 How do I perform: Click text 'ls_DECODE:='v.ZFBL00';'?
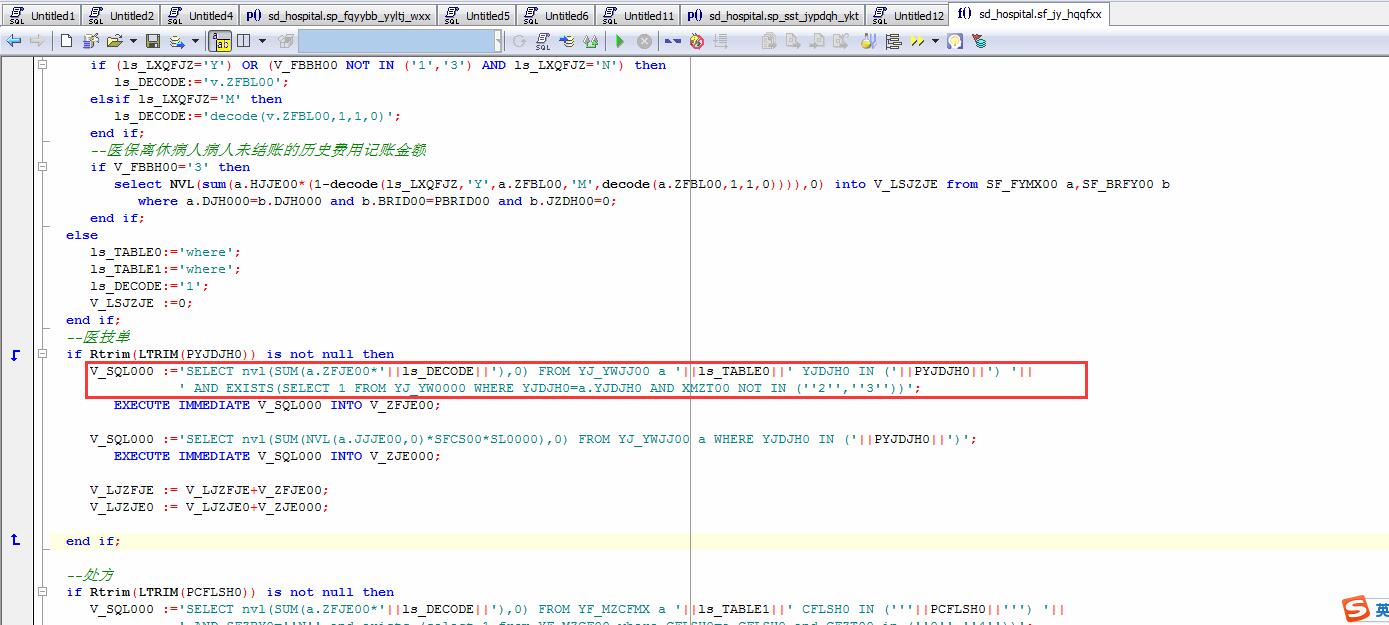click(x=202, y=82)
